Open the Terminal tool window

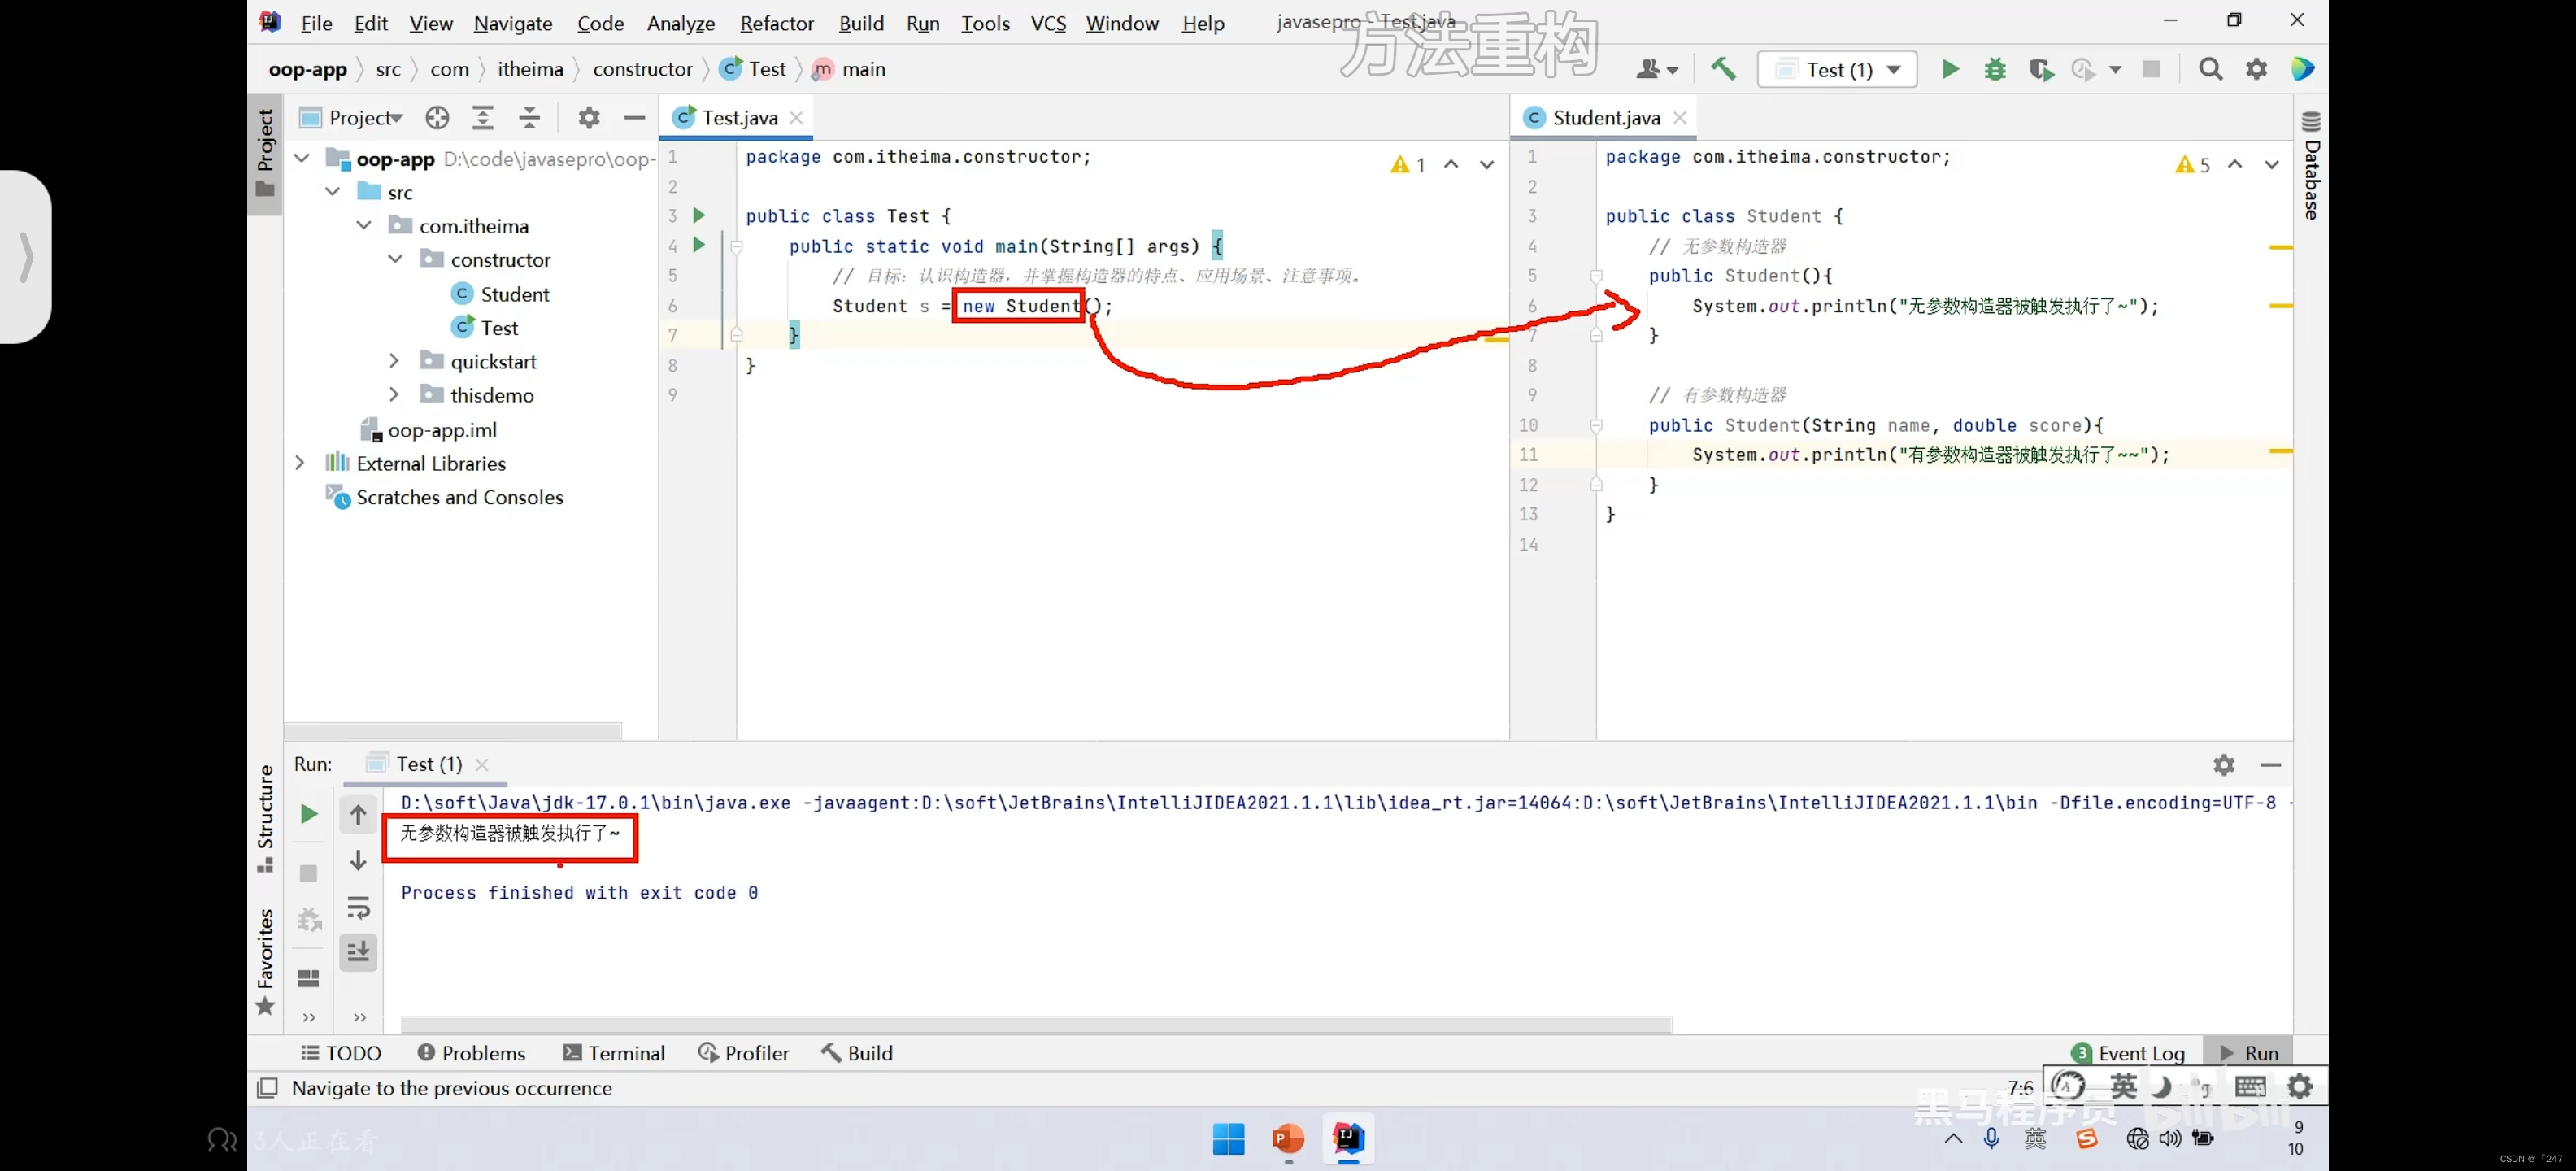(x=613, y=1053)
